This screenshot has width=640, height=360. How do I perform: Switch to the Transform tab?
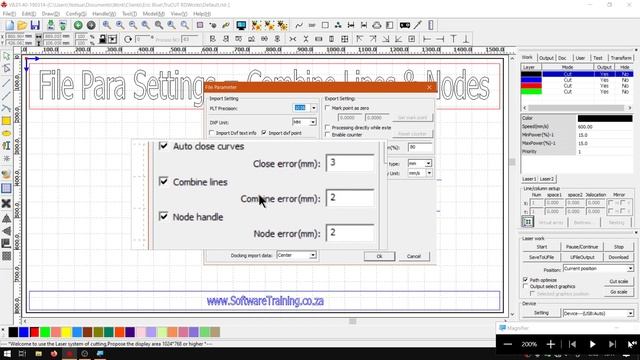(621, 58)
